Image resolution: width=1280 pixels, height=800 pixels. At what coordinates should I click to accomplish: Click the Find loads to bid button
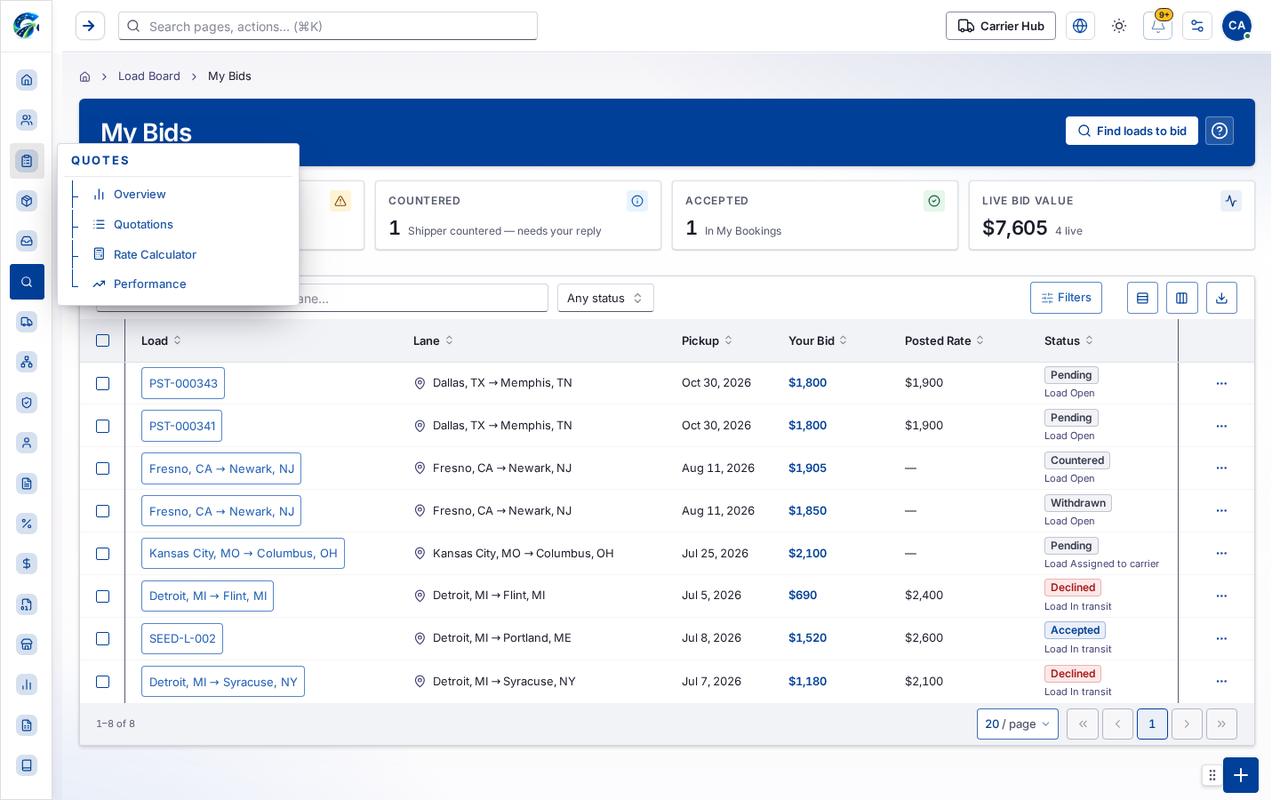1132,131
